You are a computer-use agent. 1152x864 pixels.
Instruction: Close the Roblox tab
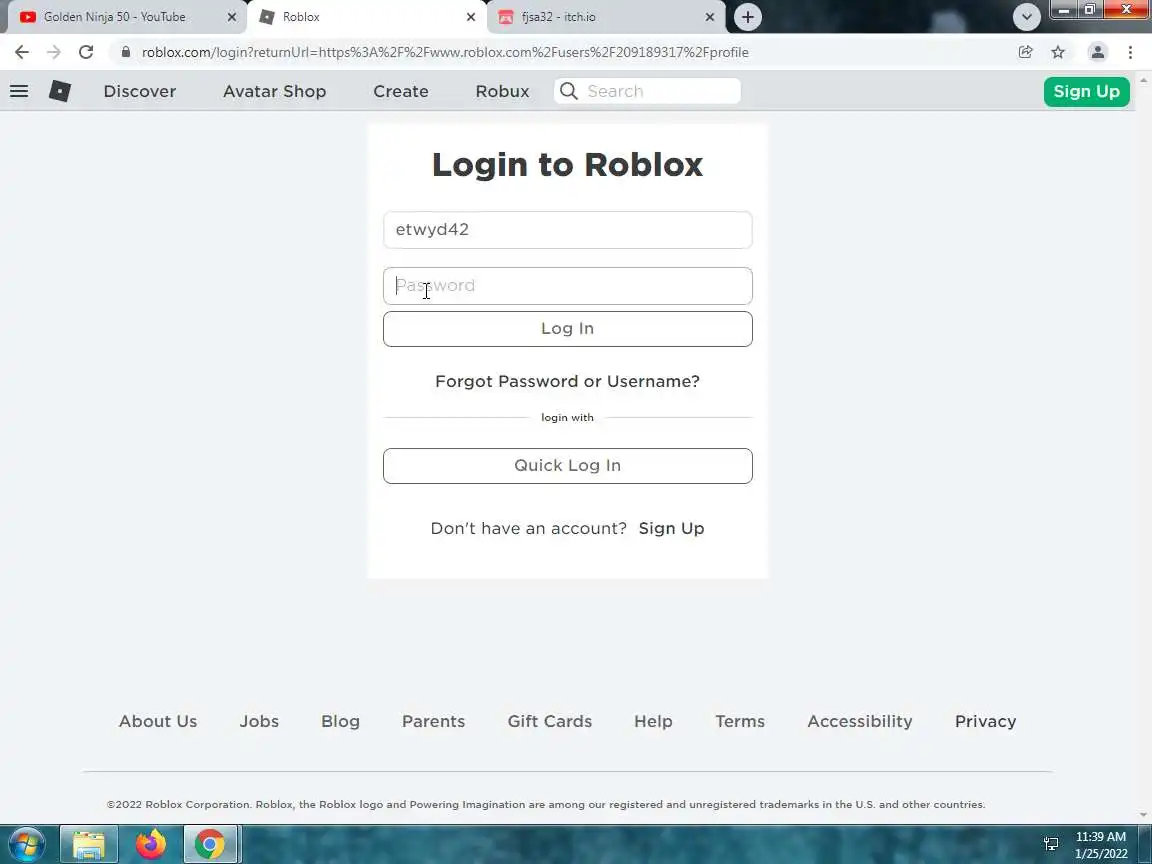point(471,17)
